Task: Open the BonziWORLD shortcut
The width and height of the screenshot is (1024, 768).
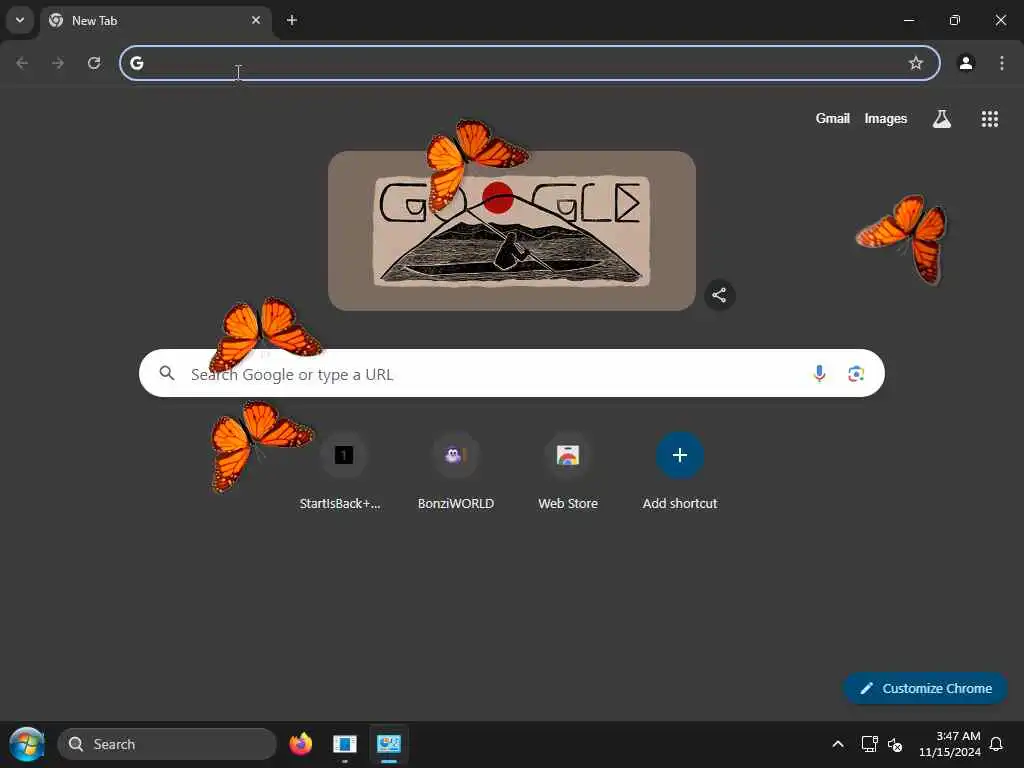Action: (x=455, y=471)
